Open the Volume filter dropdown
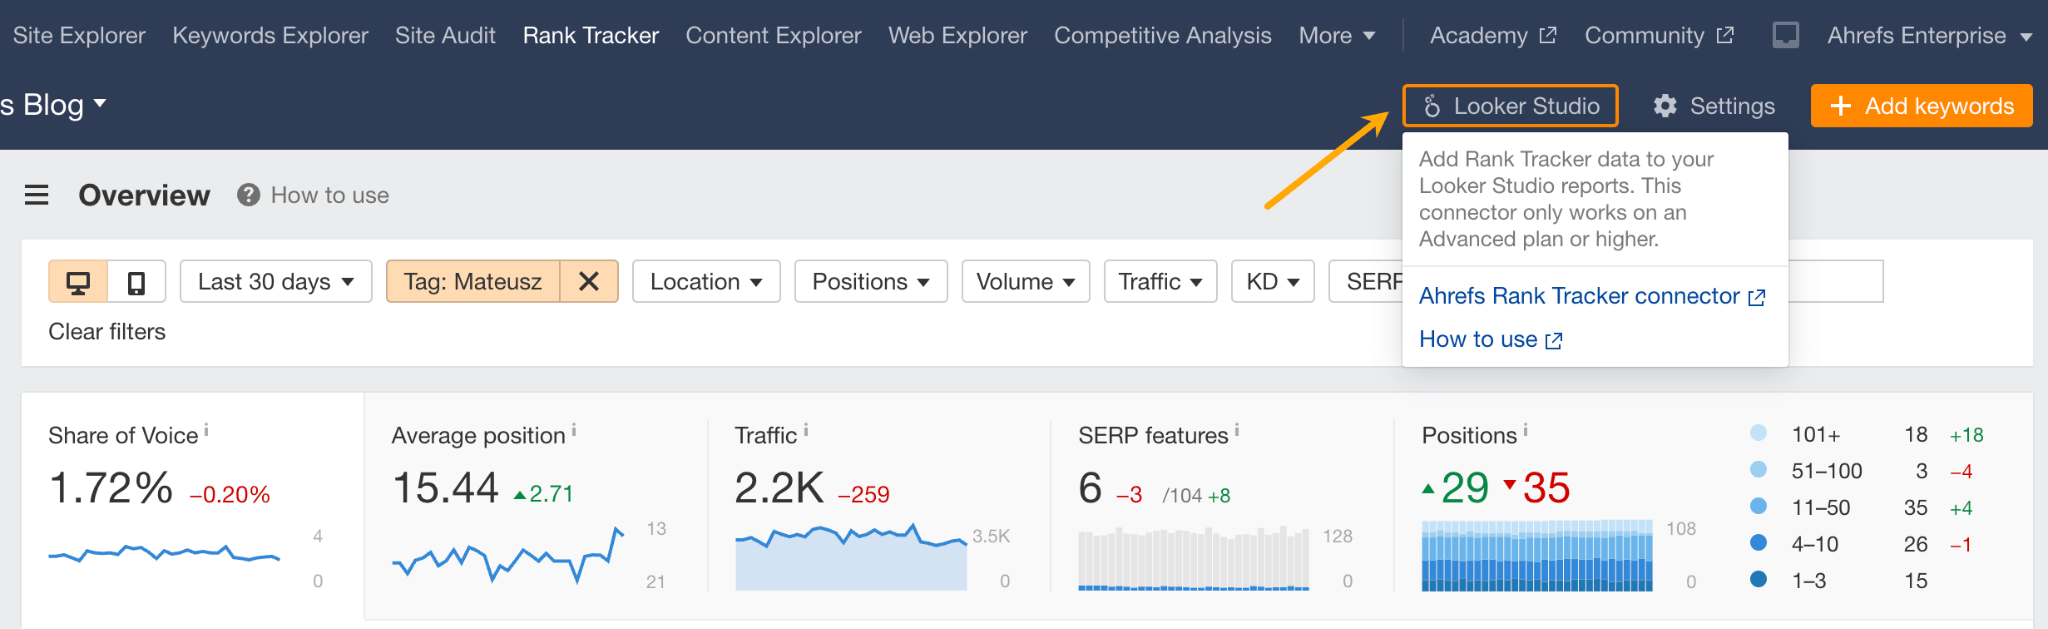The image size is (2048, 629). (1025, 282)
